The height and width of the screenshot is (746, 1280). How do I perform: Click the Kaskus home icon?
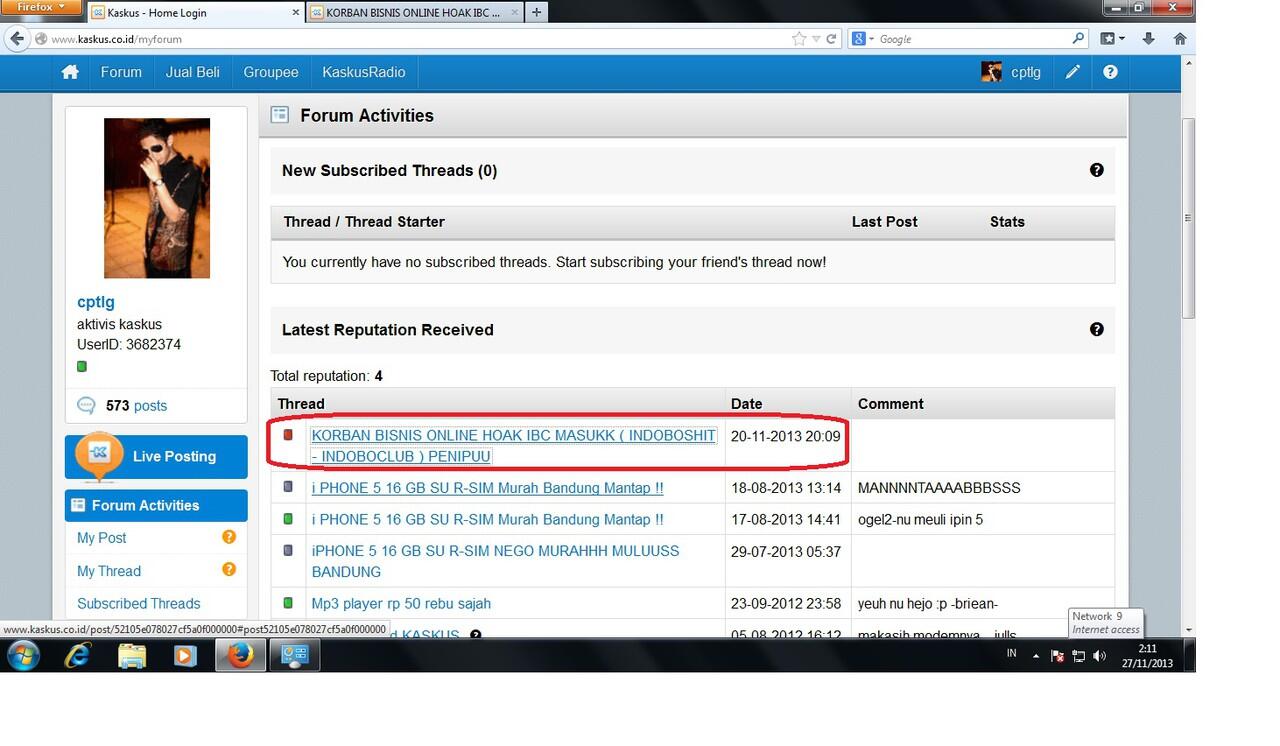pyautogui.click(x=70, y=72)
